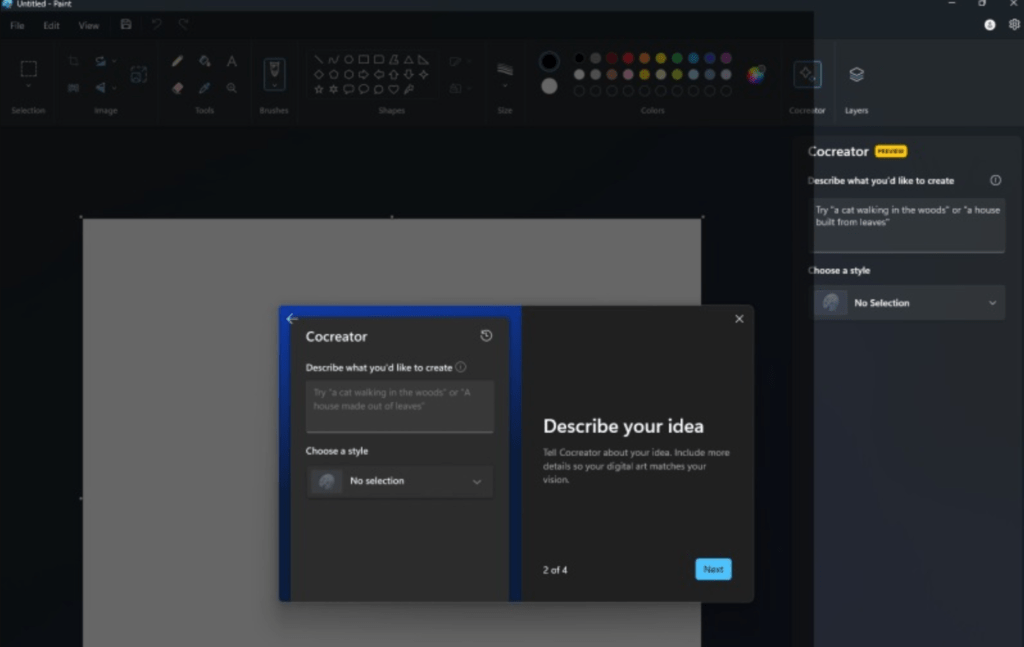Click the Redo arrow
Screen dimensions: 1024x647
184,25
